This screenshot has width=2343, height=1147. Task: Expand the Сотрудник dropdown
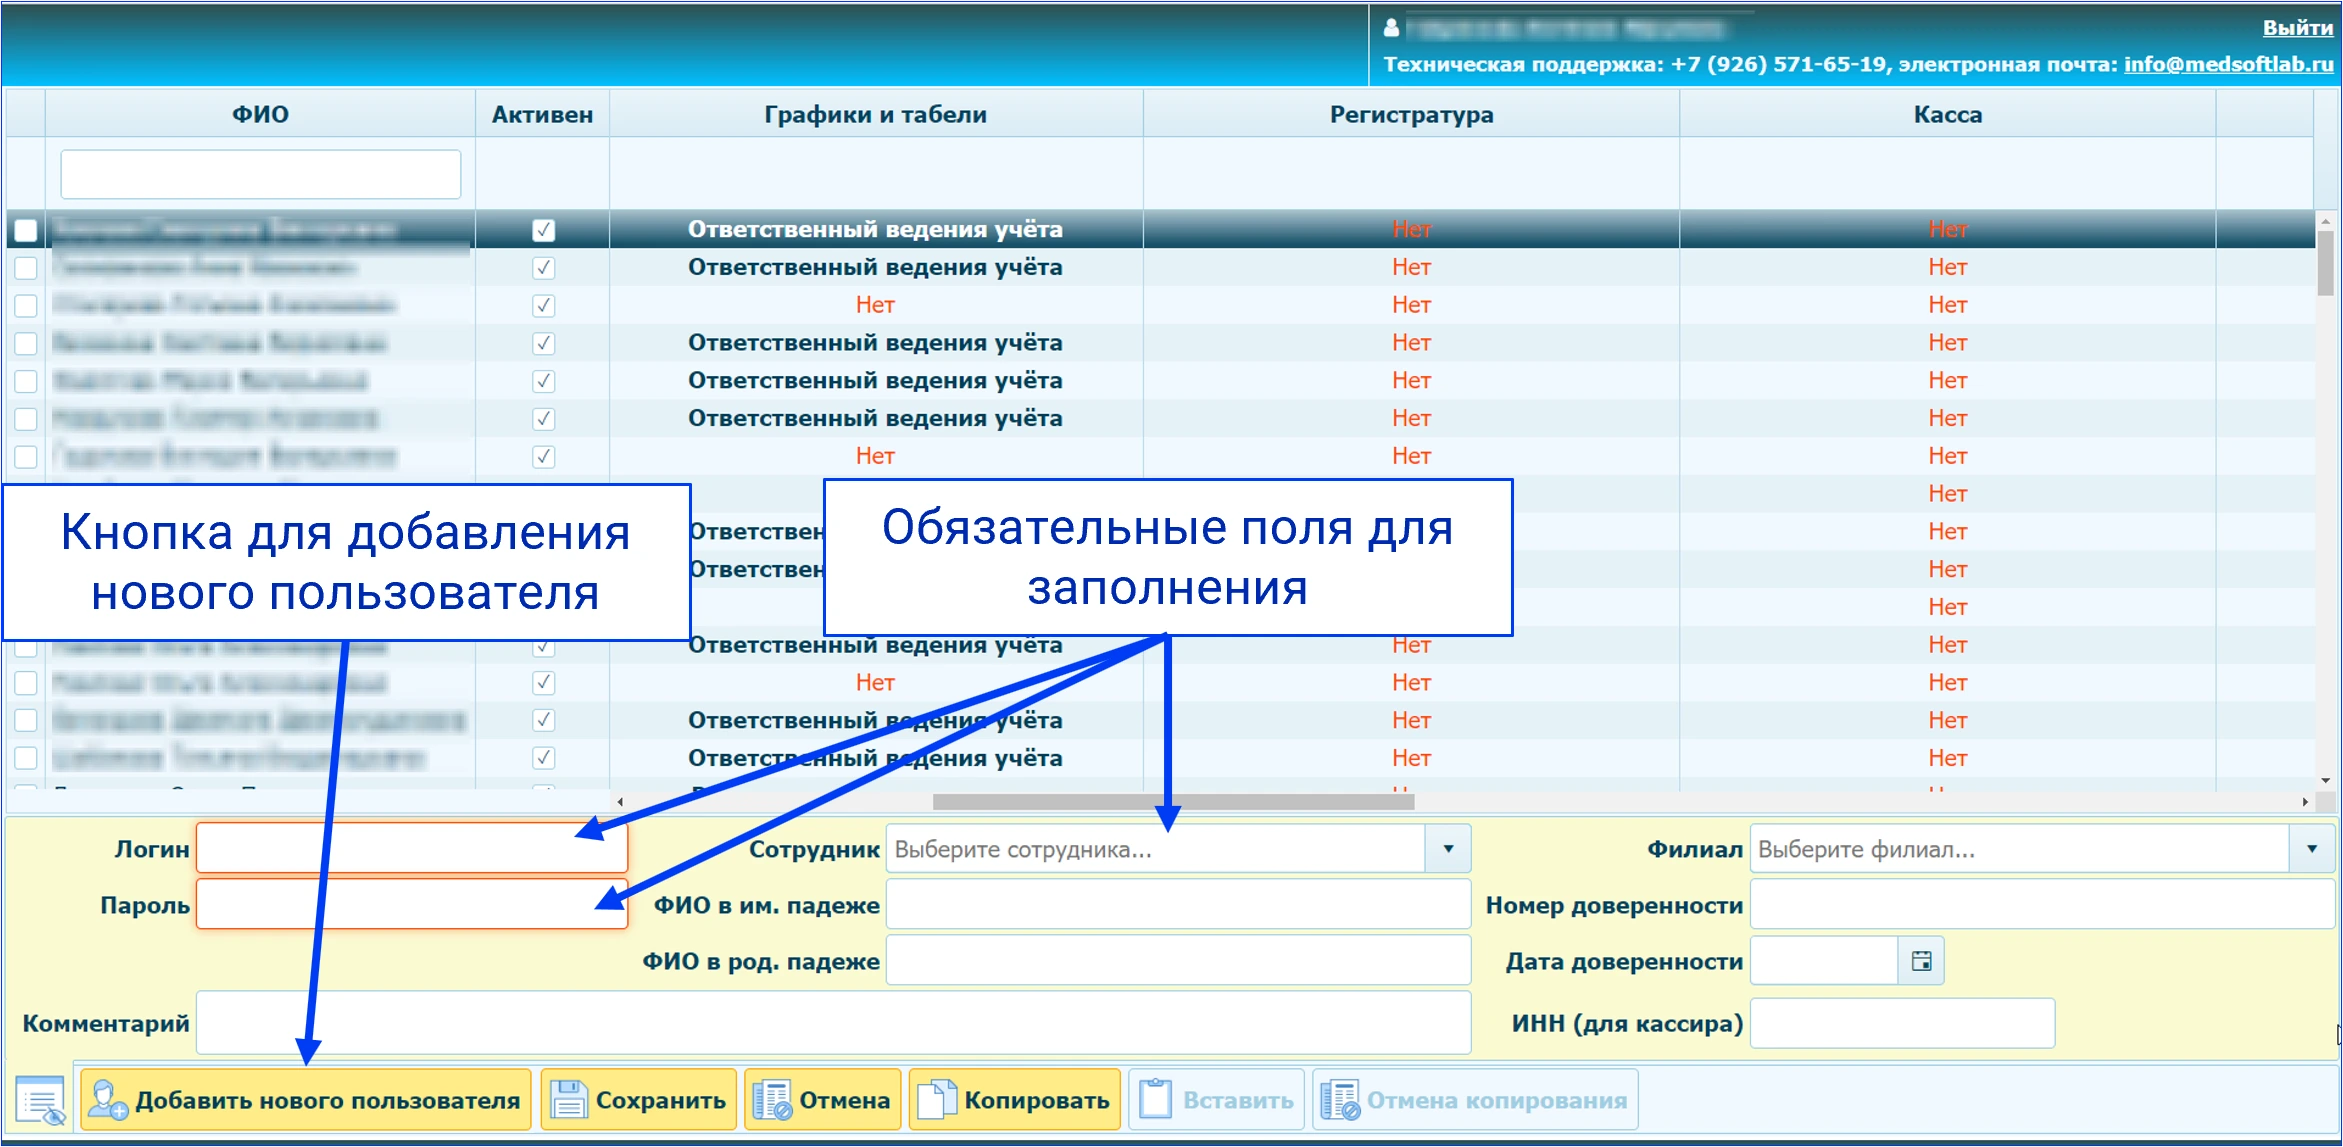tap(1447, 849)
